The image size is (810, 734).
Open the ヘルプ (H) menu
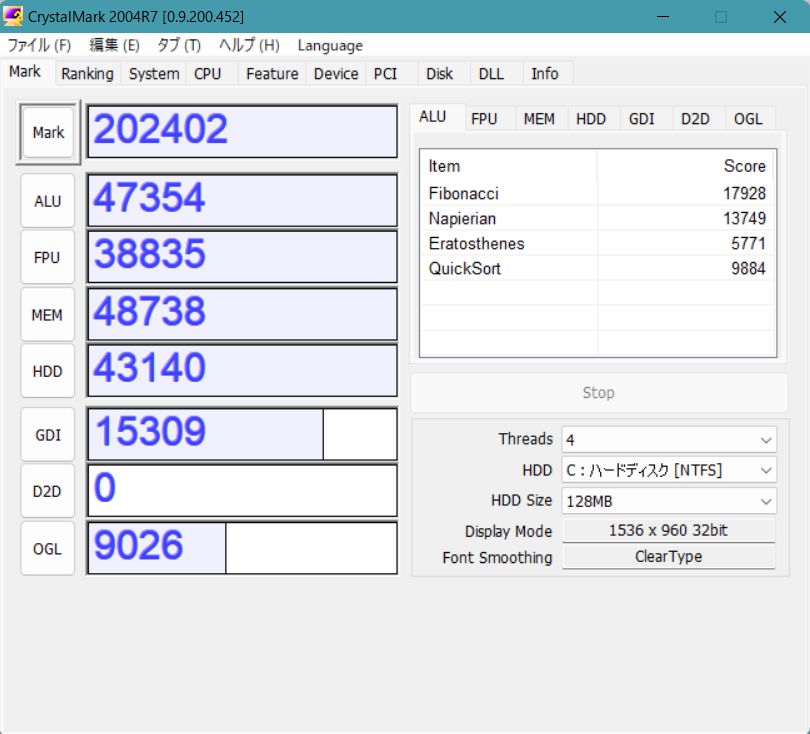click(x=249, y=45)
